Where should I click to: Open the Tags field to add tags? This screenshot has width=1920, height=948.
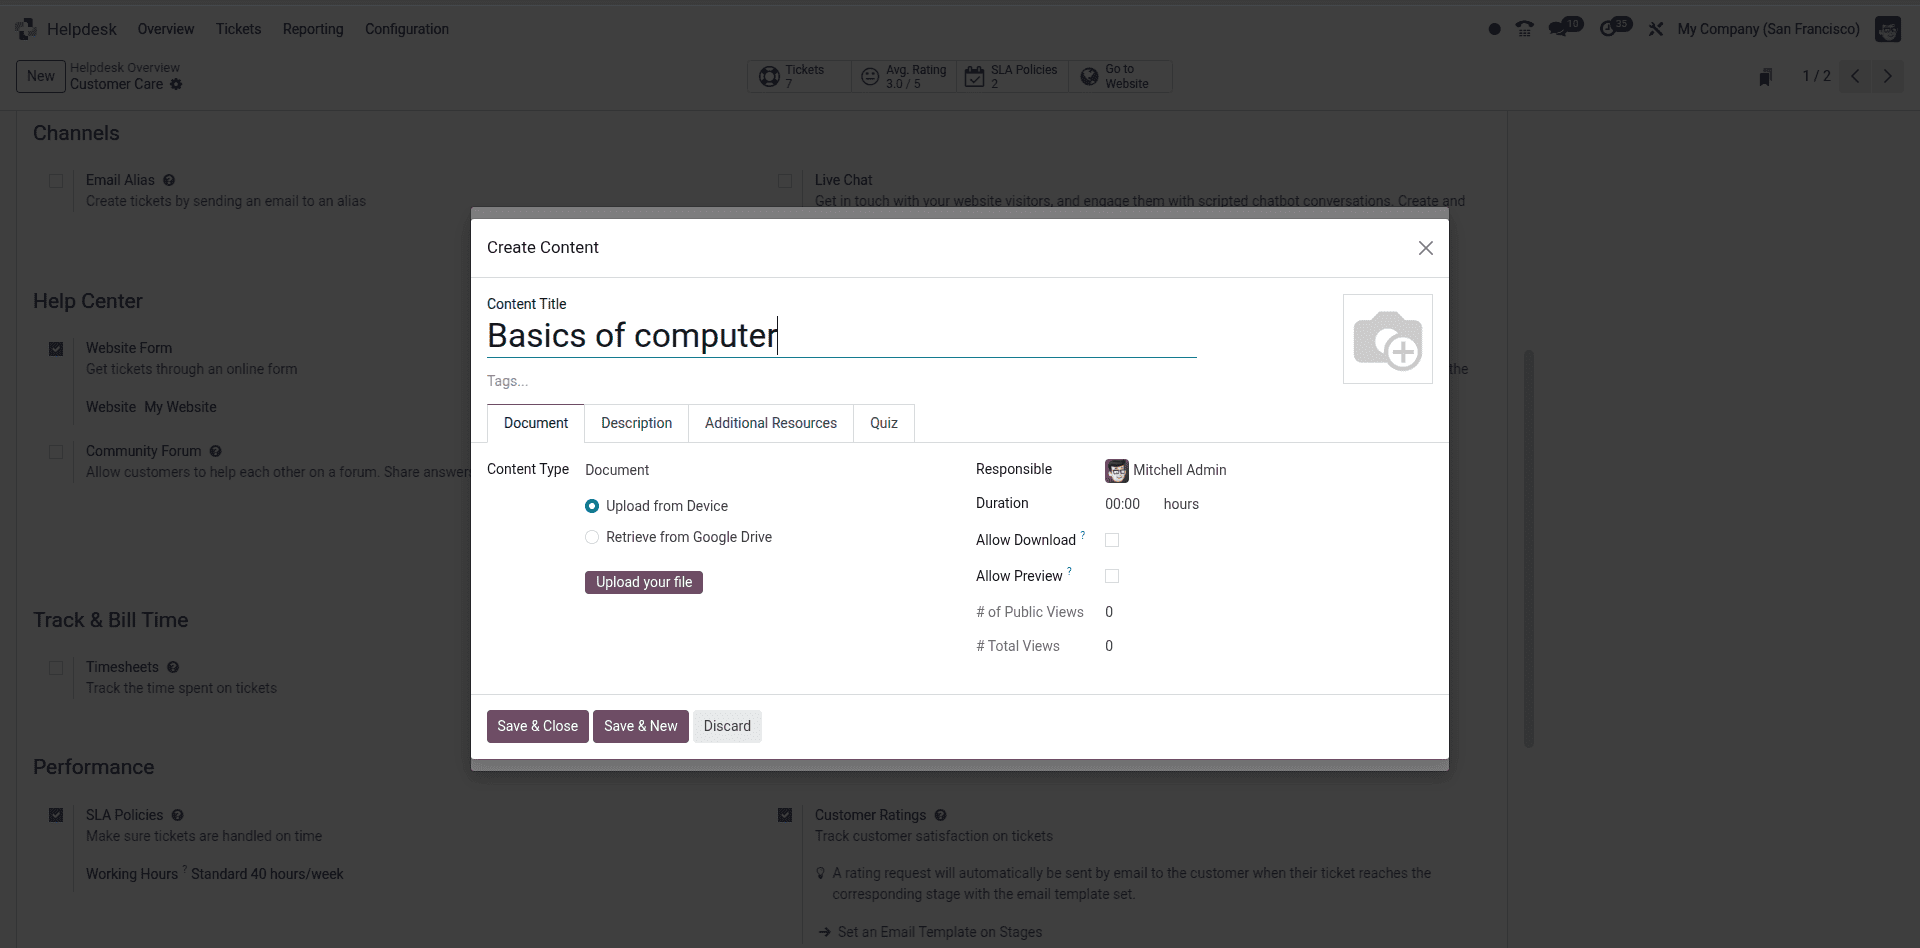click(x=560, y=381)
